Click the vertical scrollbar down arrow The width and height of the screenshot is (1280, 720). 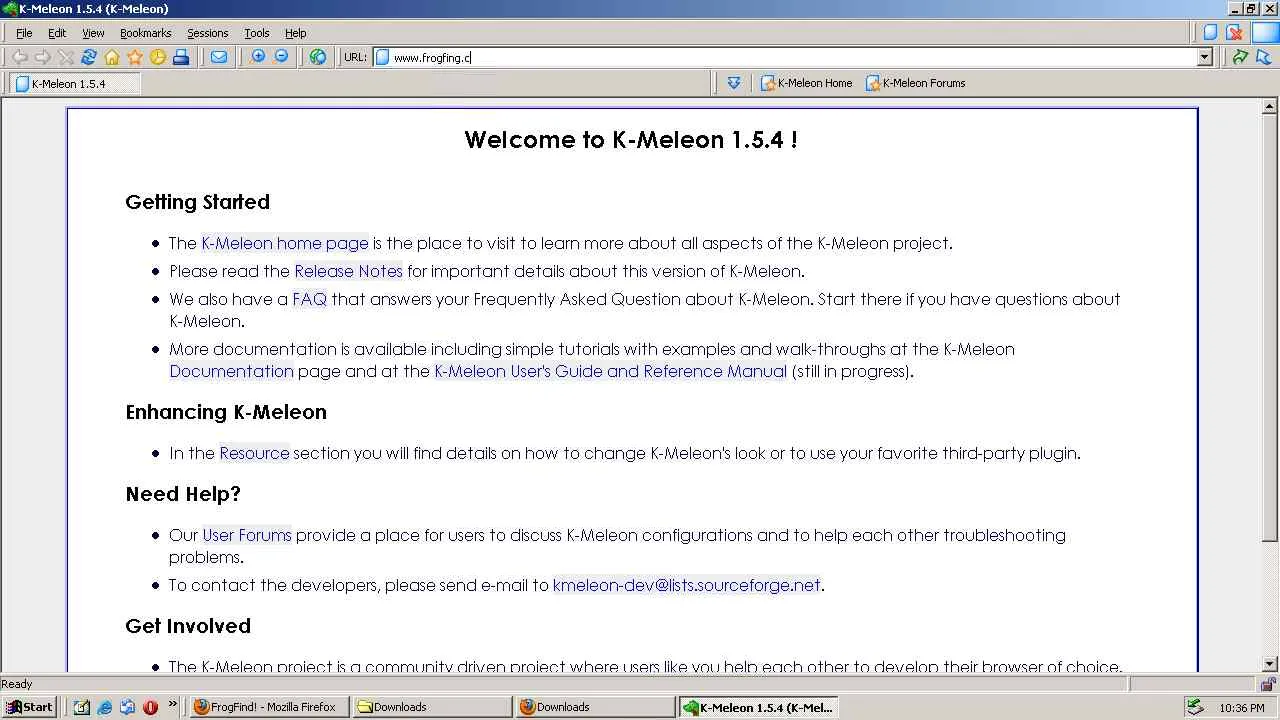[1270, 664]
